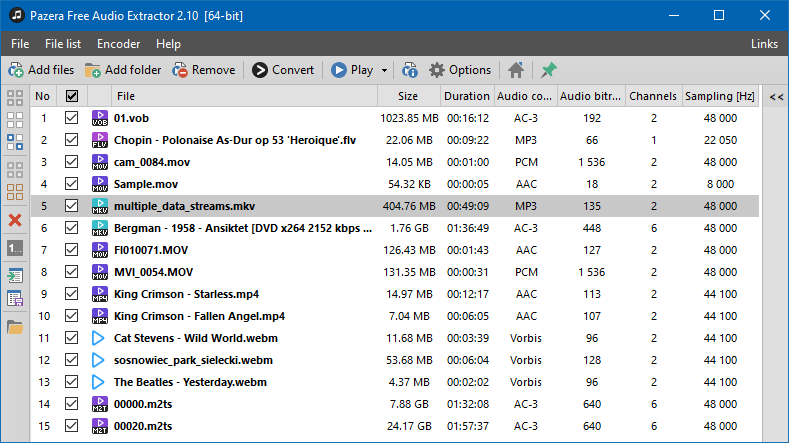Click the folder icon in the sidebar

tap(15, 327)
